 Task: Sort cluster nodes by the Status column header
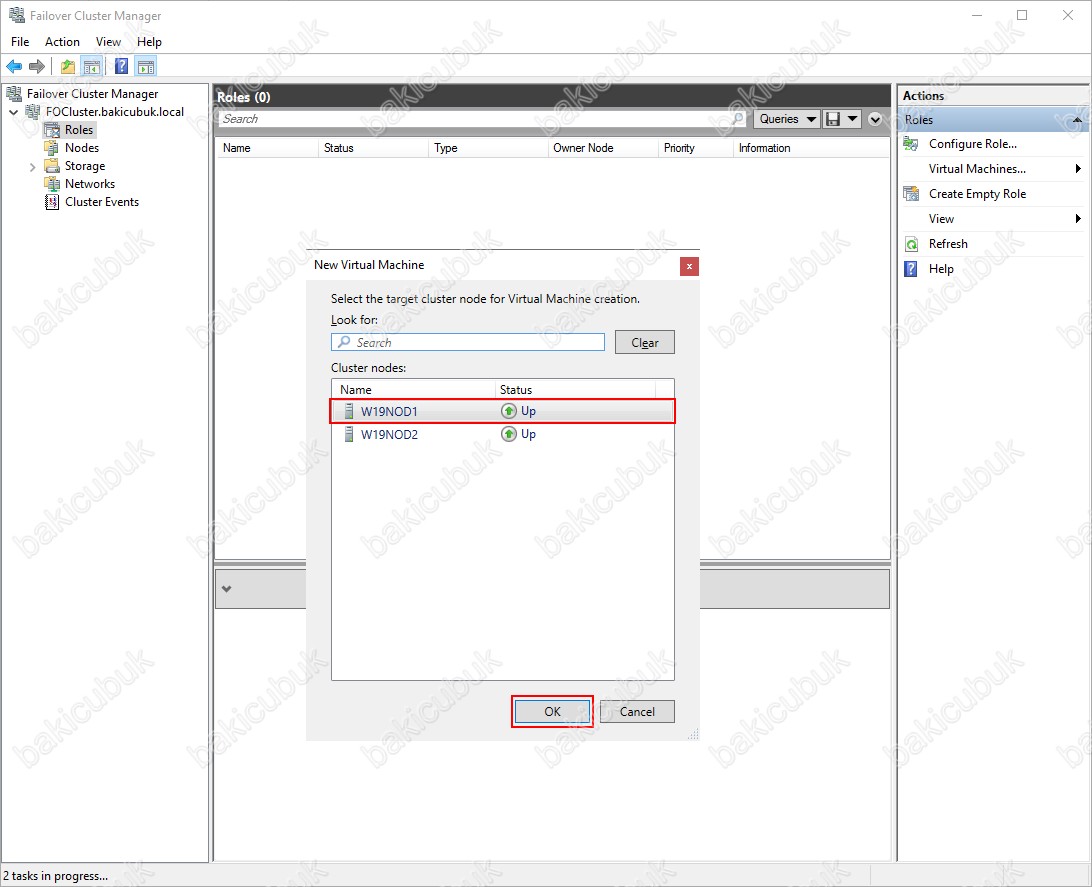[x=575, y=390]
